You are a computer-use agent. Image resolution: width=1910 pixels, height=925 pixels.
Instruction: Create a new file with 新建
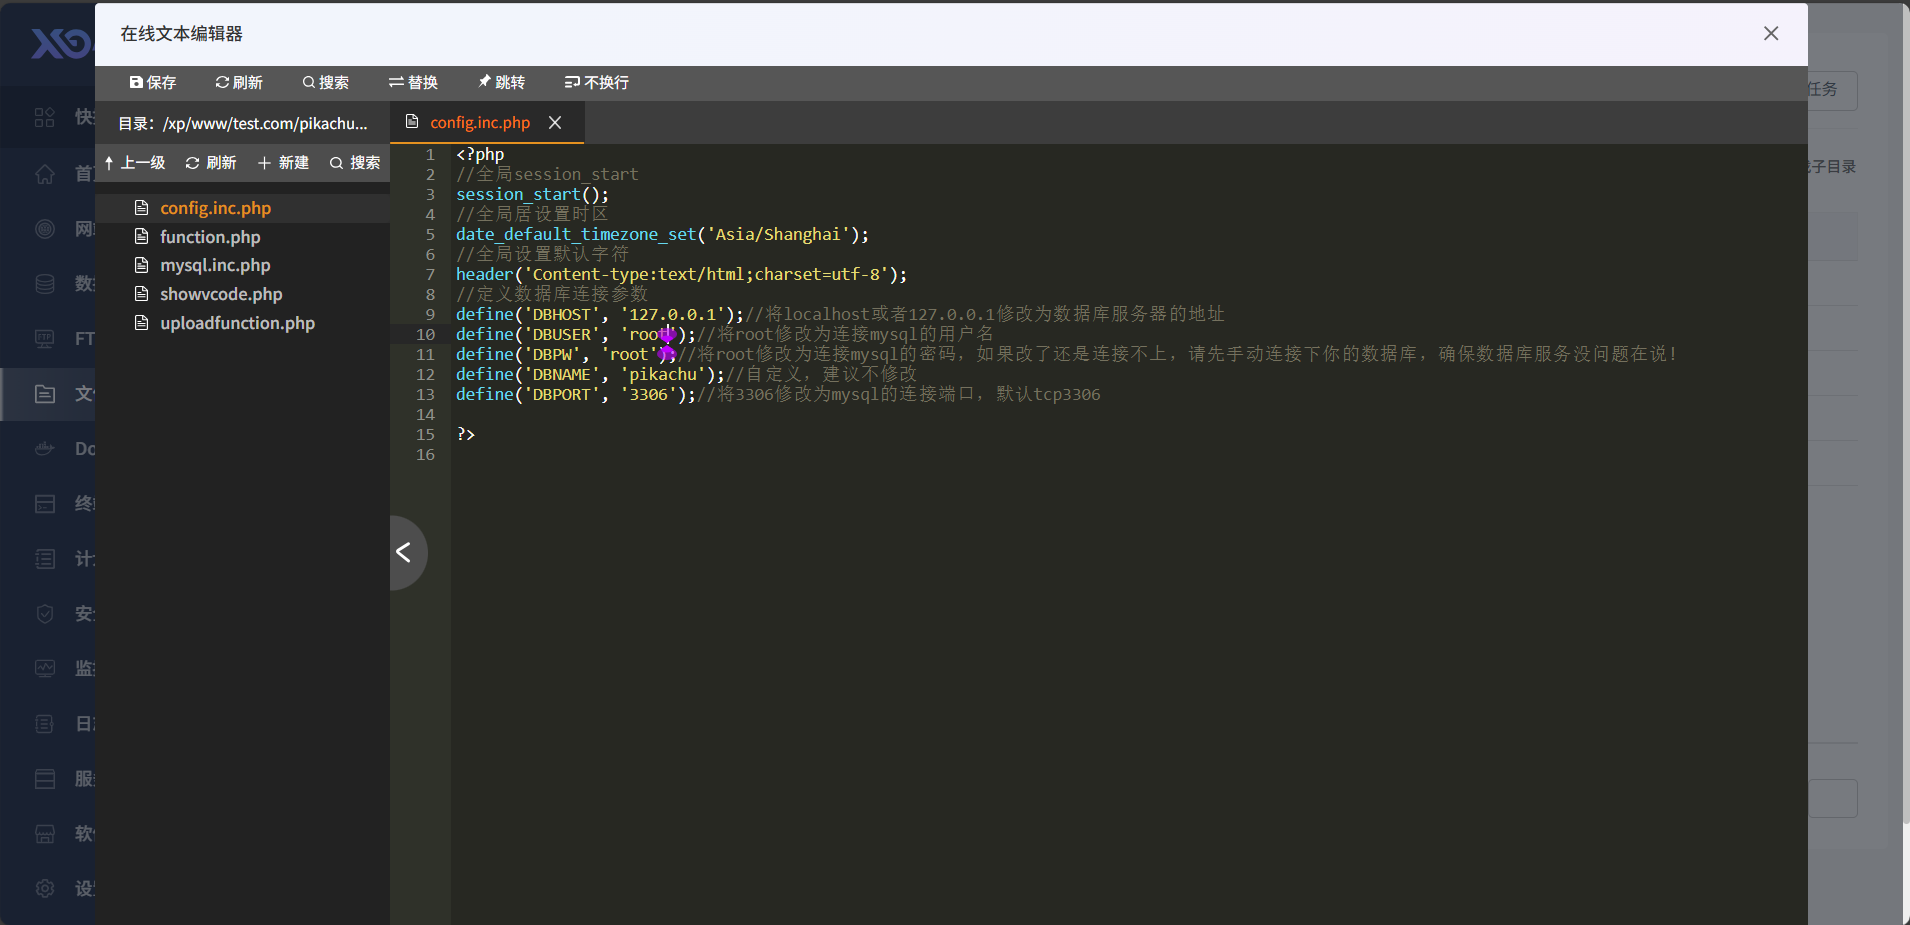(x=283, y=162)
